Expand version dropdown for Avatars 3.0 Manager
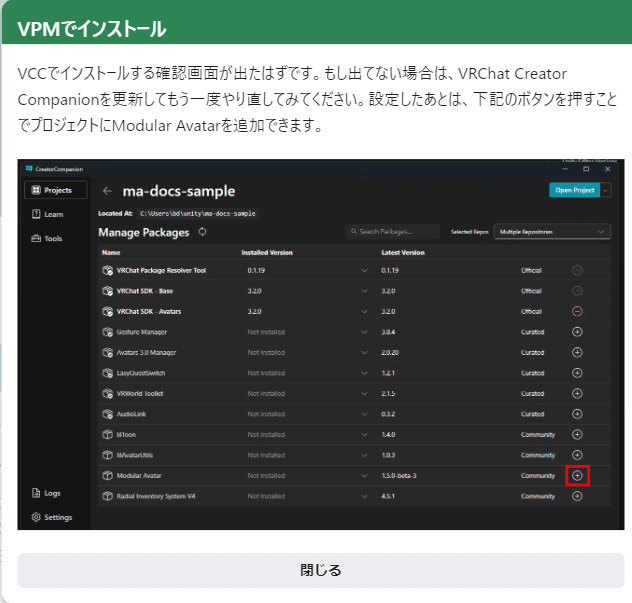Image resolution: width=632 pixels, height=603 pixels. tap(364, 353)
